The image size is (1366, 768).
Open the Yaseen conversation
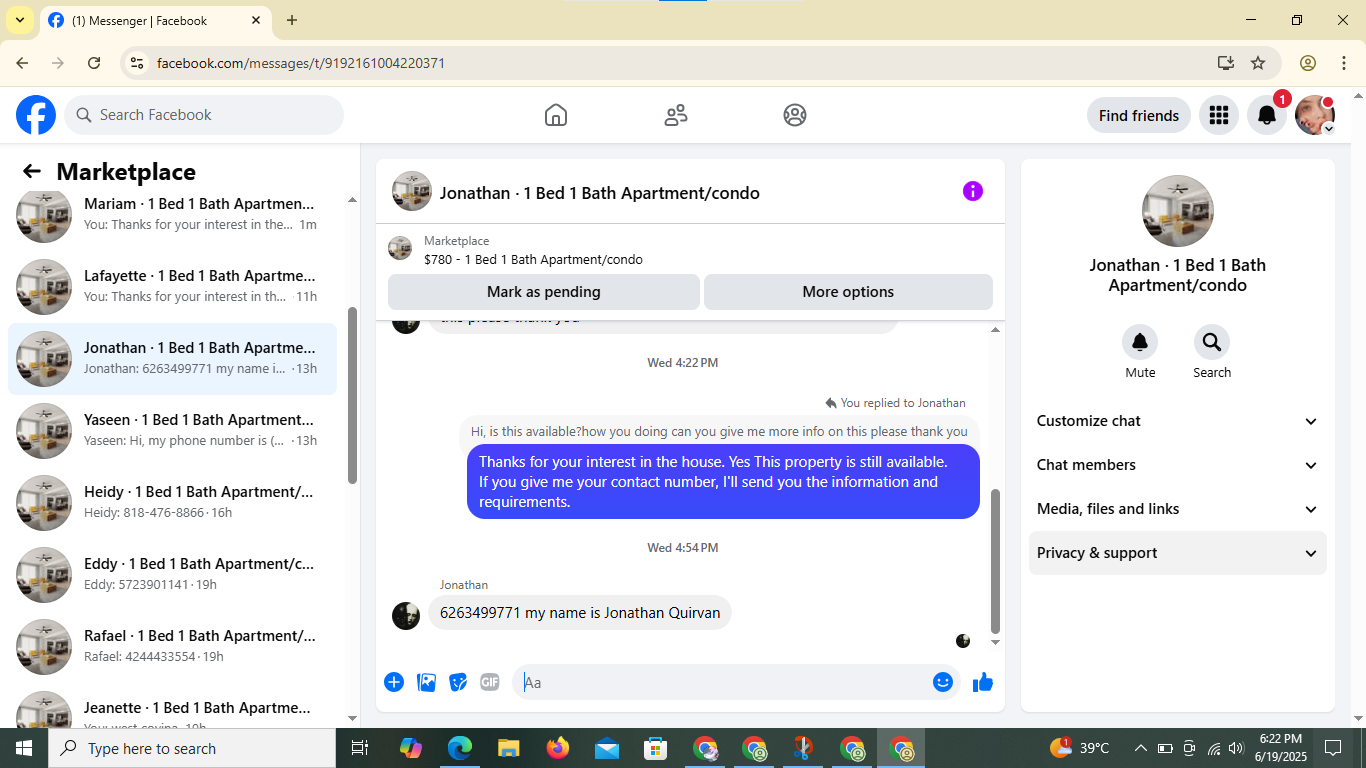pos(172,430)
